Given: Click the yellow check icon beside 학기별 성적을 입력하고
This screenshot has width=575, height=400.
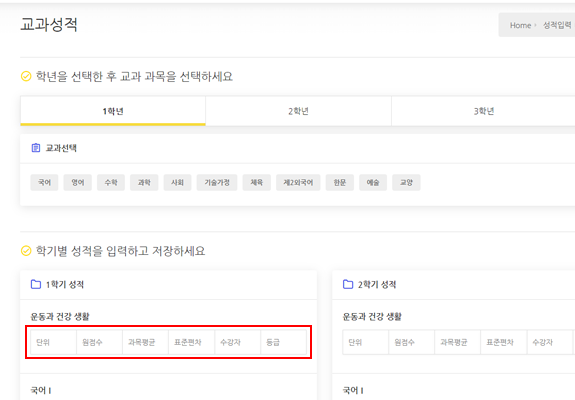Looking at the screenshot, I should (x=26, y=251).
